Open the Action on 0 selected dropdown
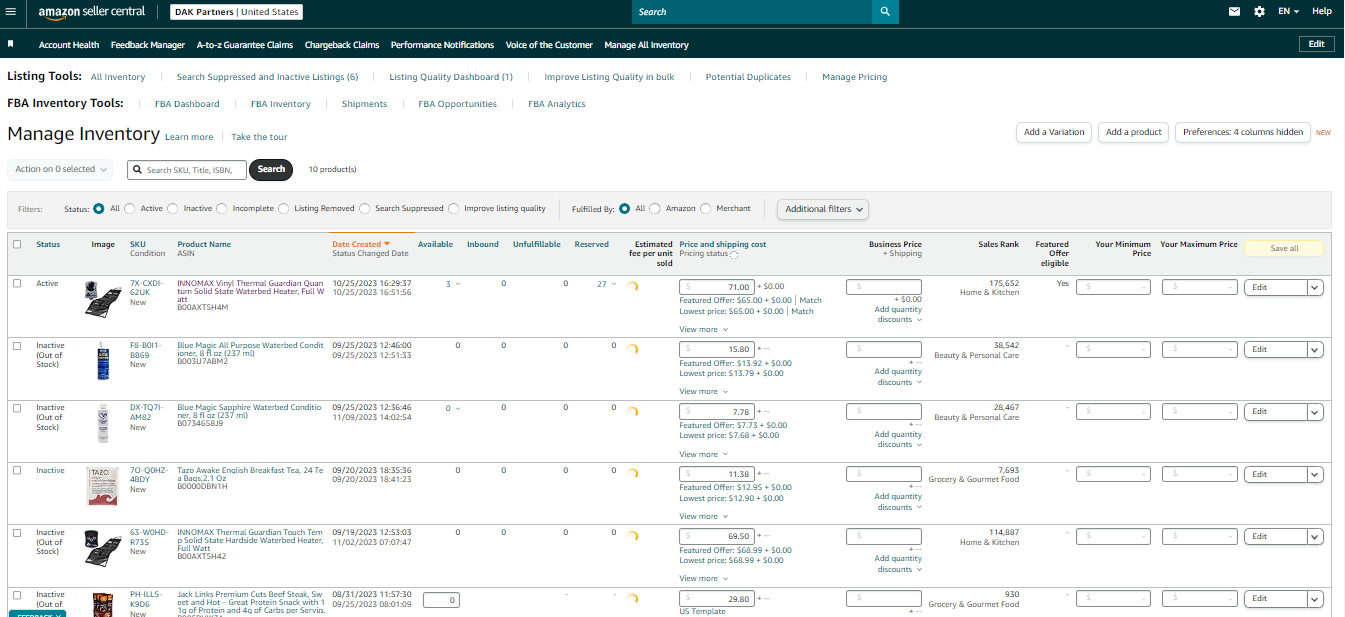 [x=61, y=169]
